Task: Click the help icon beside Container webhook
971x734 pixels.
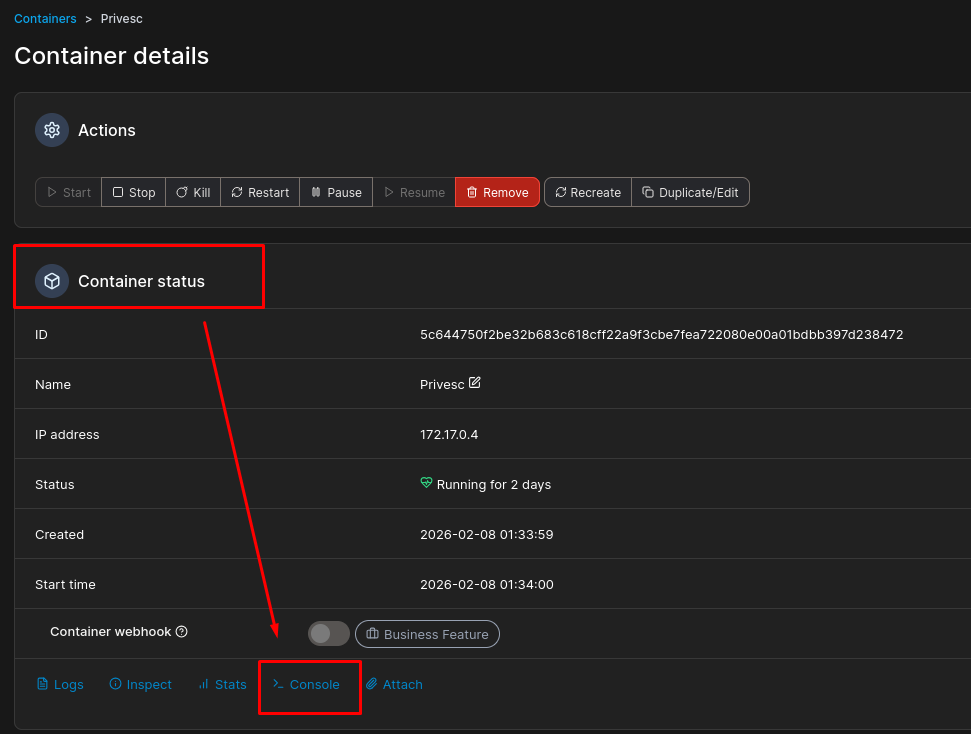Action: tap(182, 632)
